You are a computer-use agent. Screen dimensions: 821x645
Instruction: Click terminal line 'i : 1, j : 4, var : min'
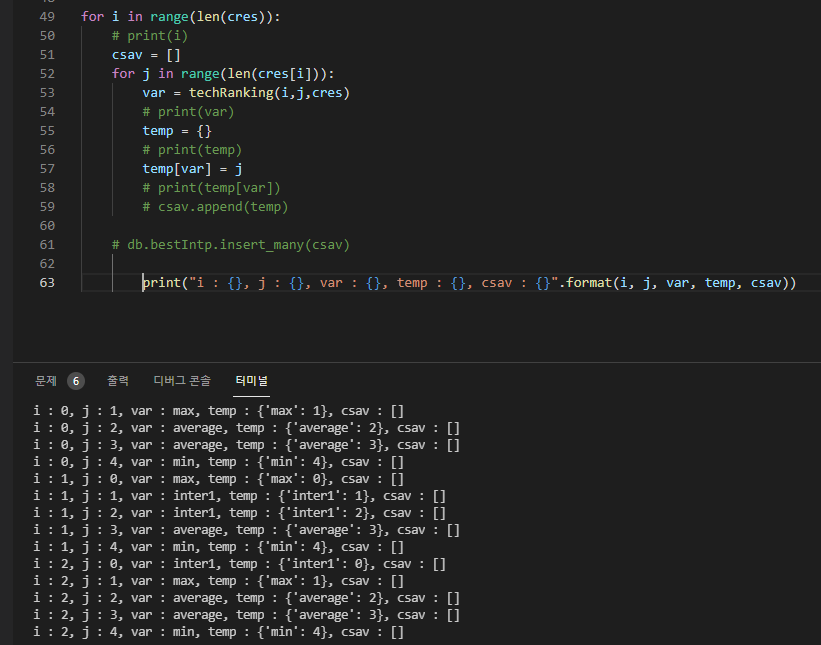(218, 547)
